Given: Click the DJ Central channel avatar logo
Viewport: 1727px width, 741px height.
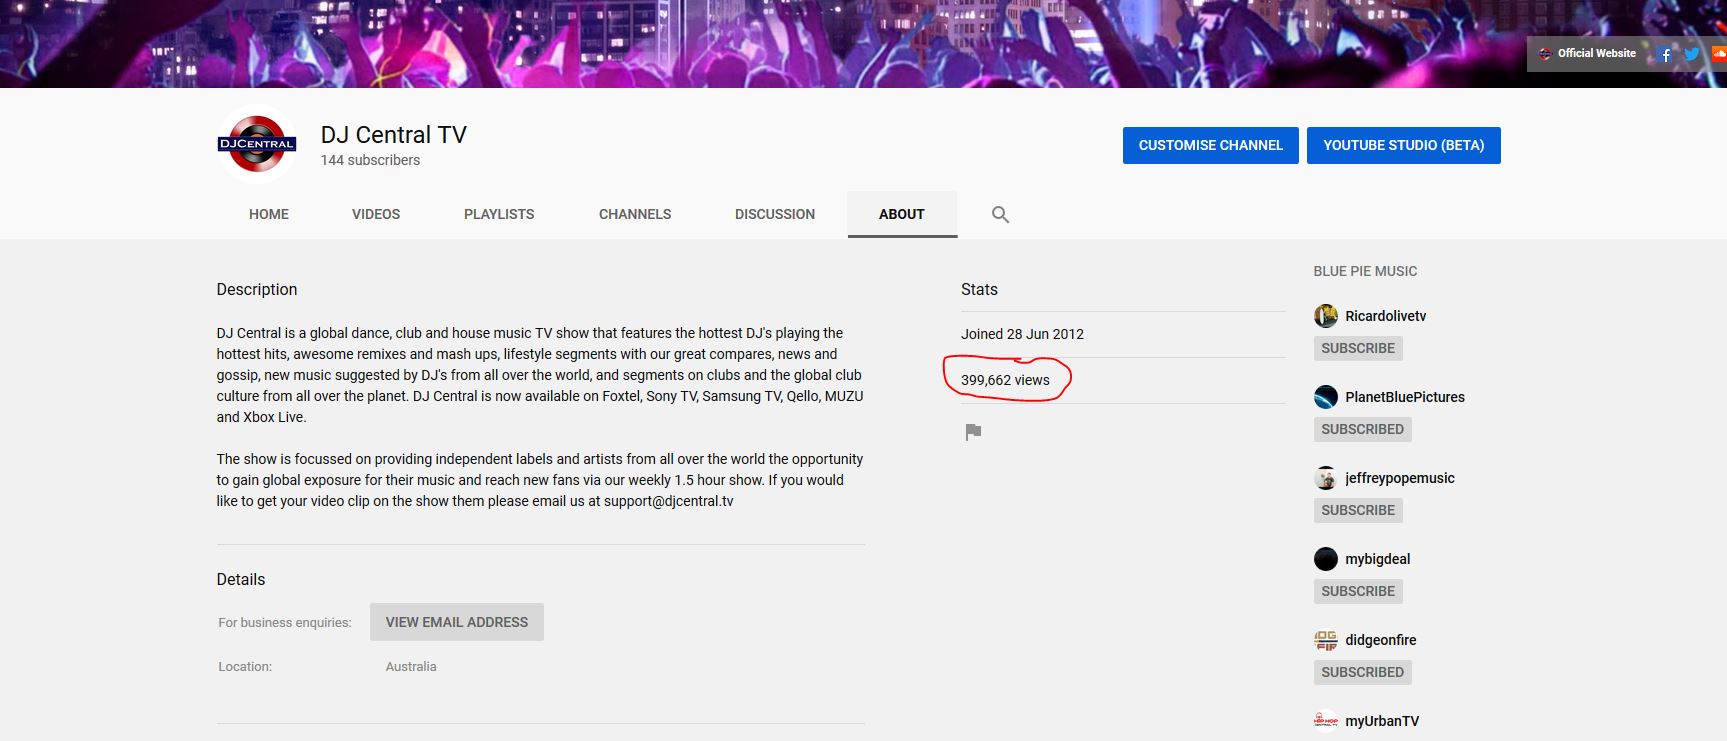Looking at the screenshot, I should point(257,144).
